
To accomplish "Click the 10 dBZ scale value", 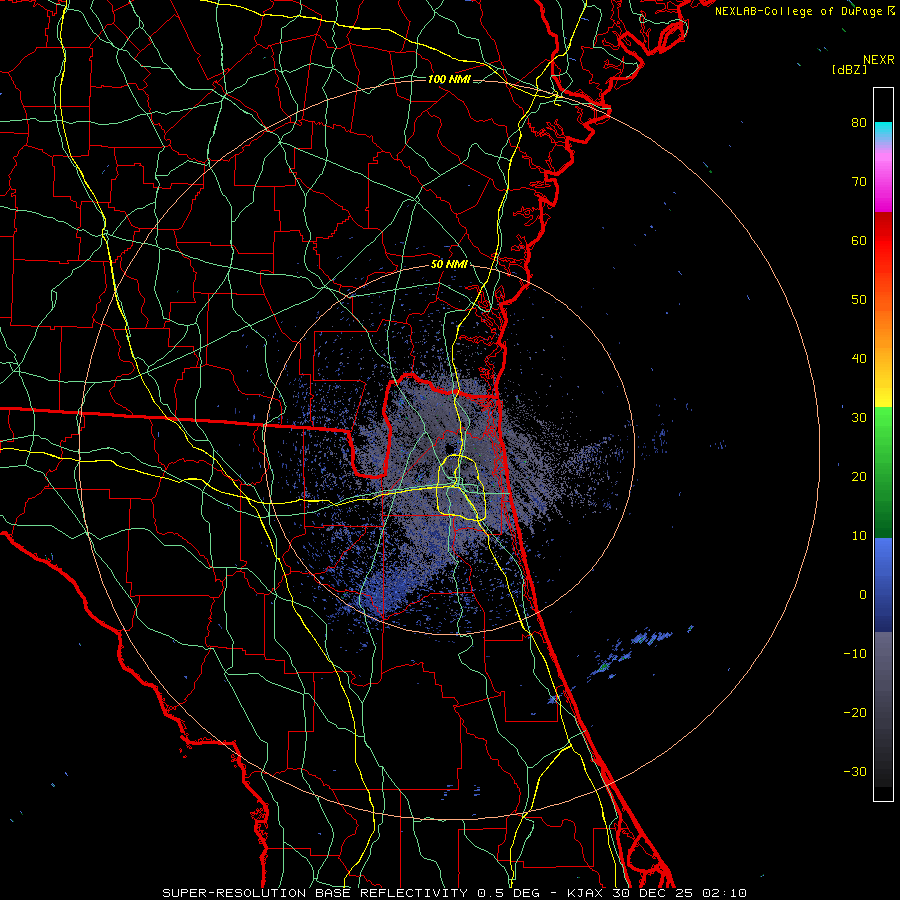I will 859,536.
